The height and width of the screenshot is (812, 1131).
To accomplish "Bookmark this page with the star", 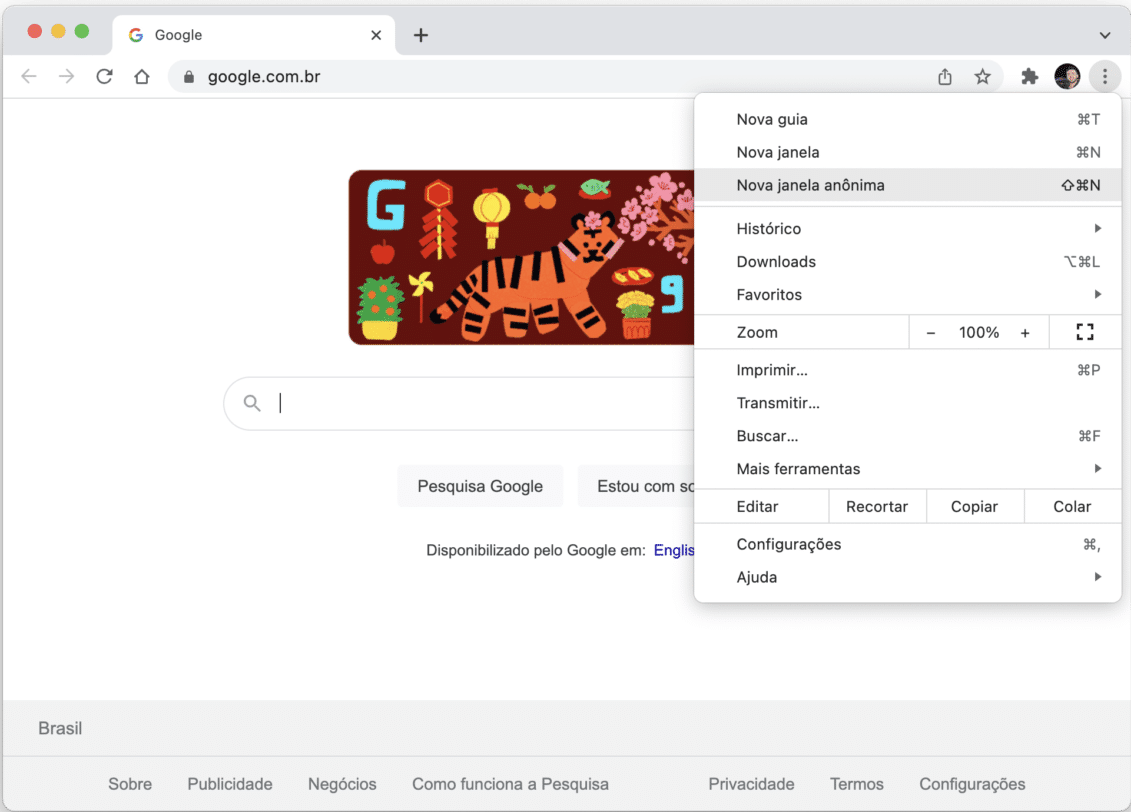I will click(982, 76).
